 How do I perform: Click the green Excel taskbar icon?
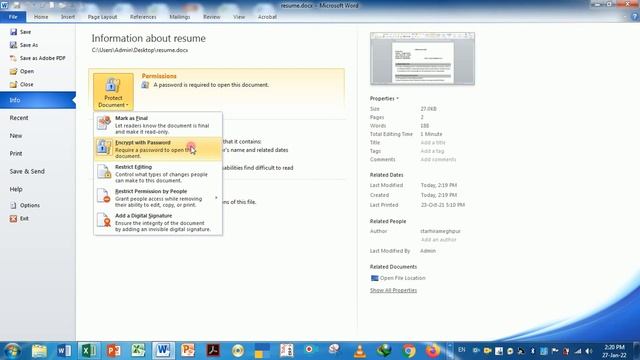pos(89,351)
